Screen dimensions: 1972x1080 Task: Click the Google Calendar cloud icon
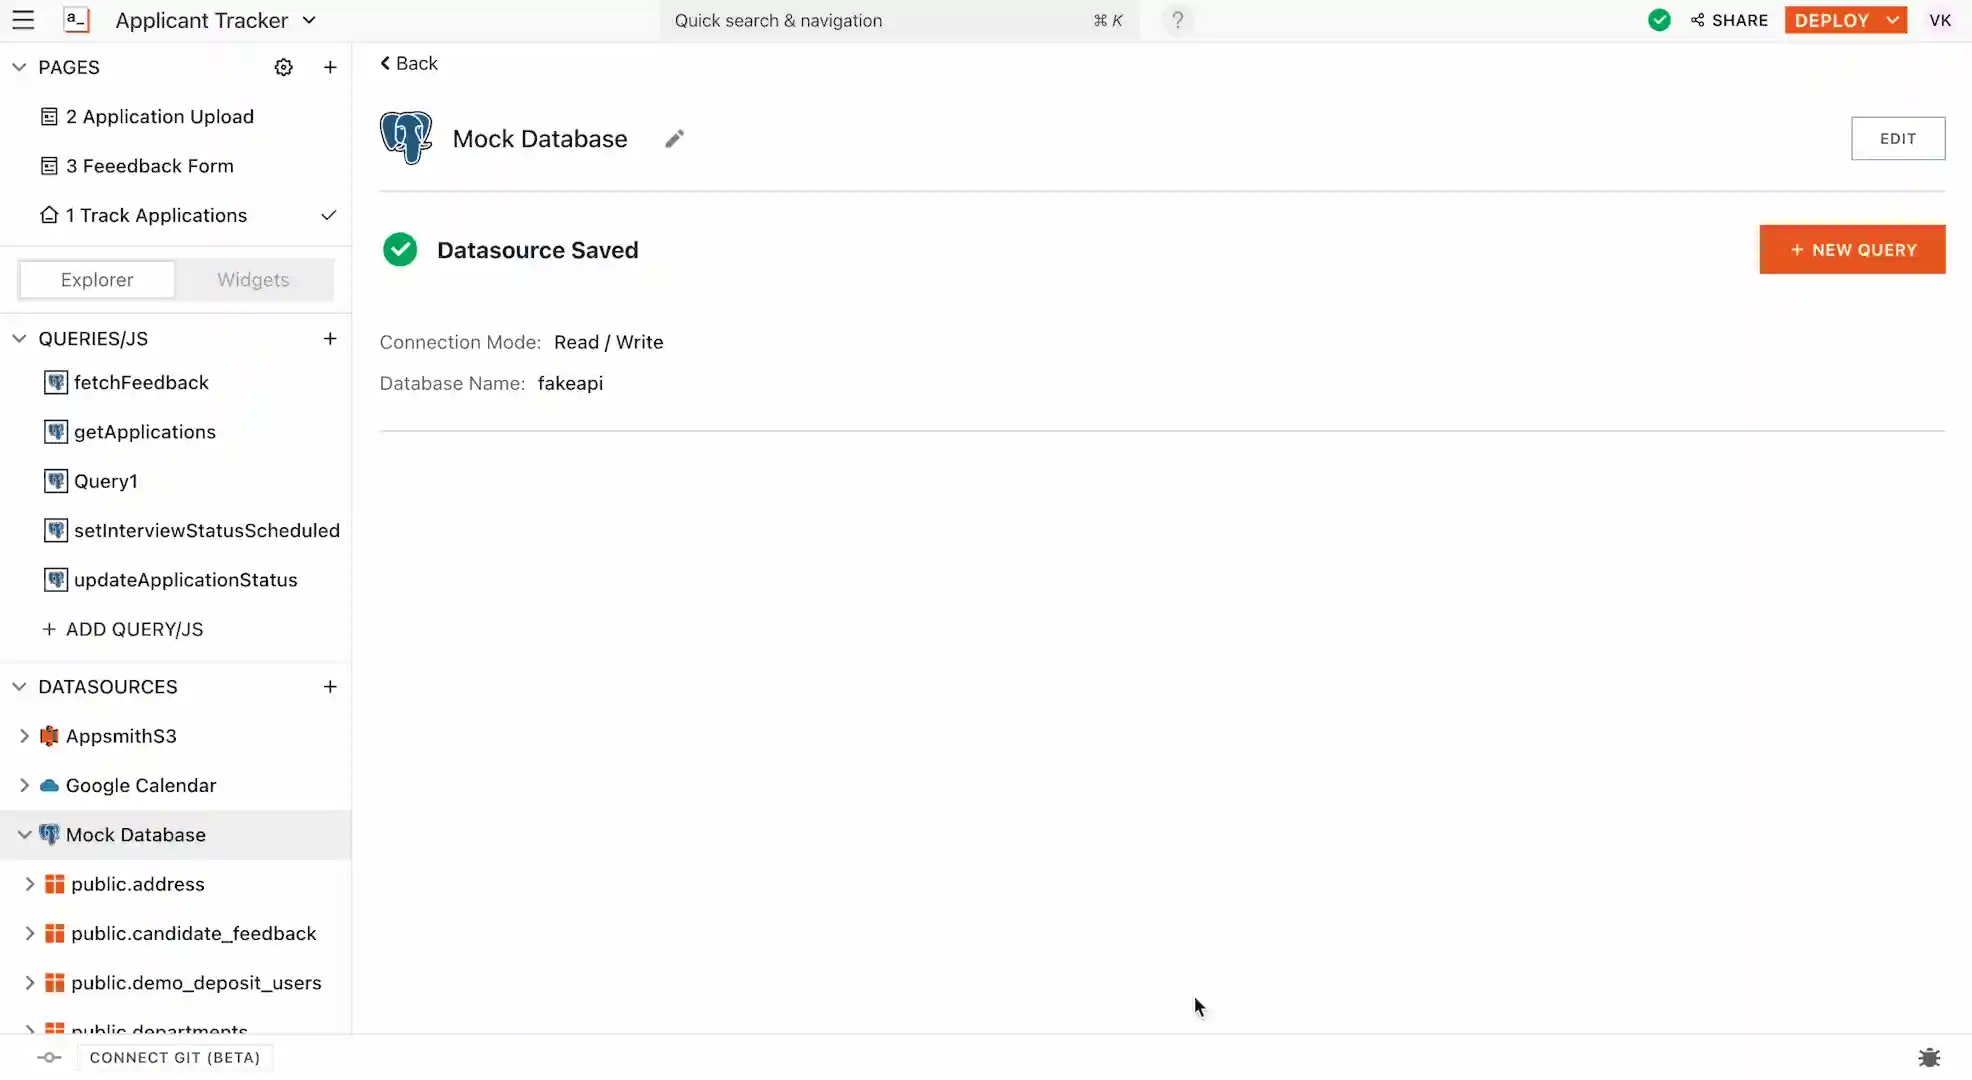pyautogui.click(x=49, y=785)
